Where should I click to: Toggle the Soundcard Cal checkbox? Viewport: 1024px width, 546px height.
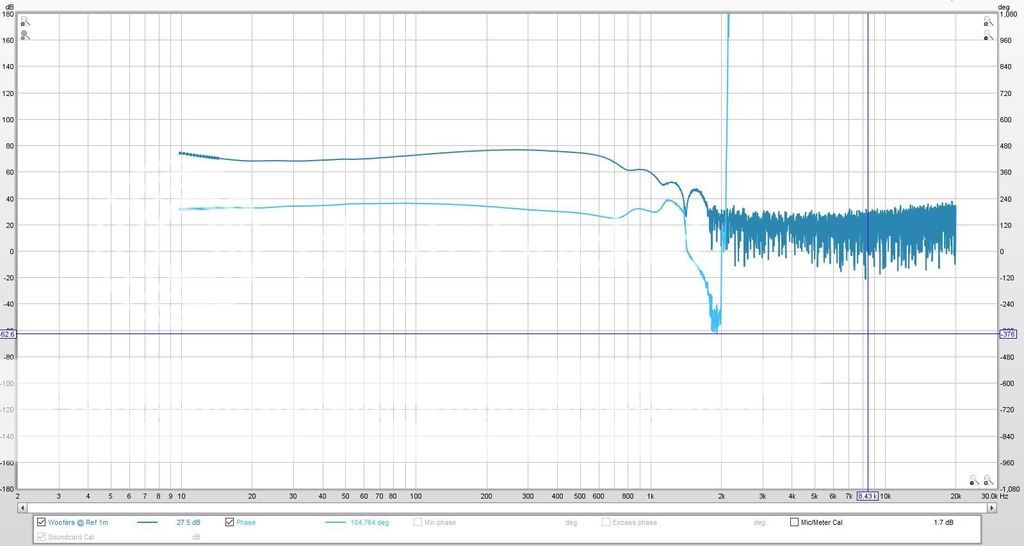click(41, 537)
